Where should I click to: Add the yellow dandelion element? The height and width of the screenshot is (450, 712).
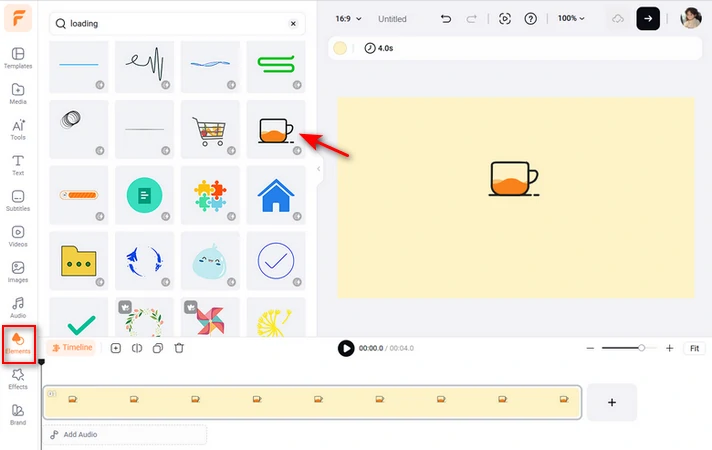coord(276,317)
